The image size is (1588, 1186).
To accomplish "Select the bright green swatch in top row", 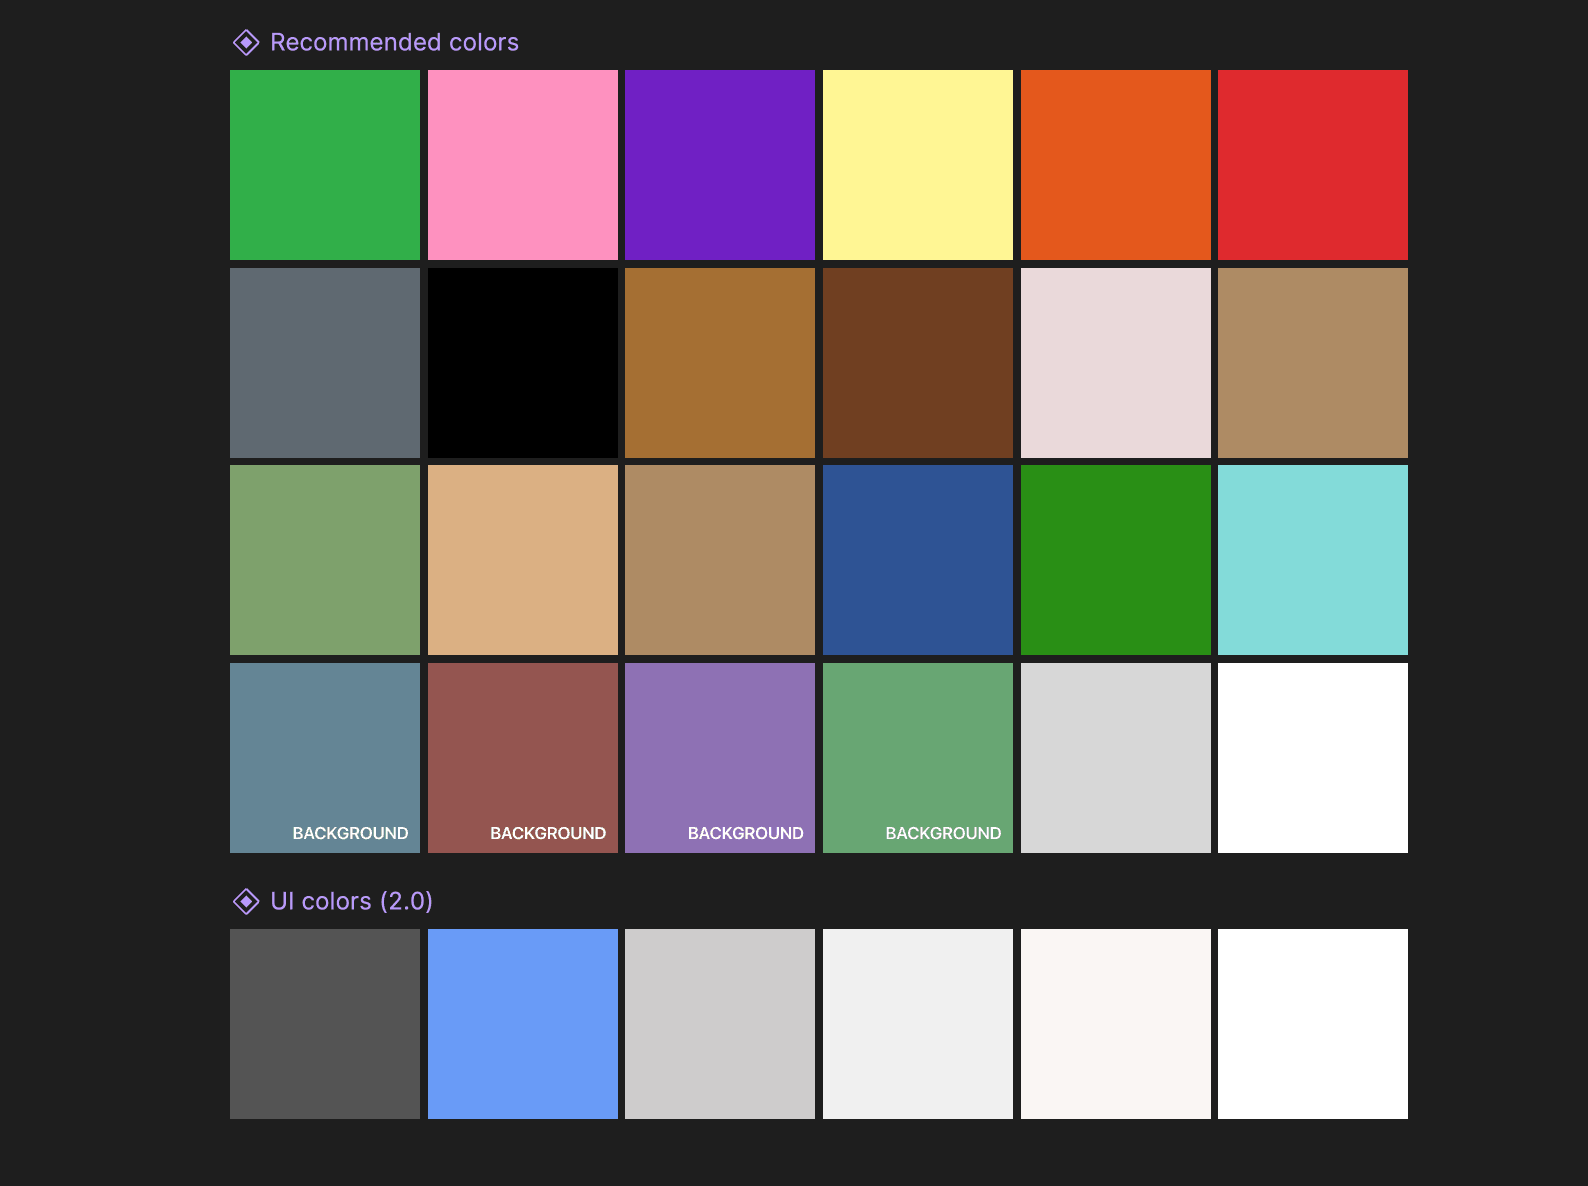I will (325, 165).
